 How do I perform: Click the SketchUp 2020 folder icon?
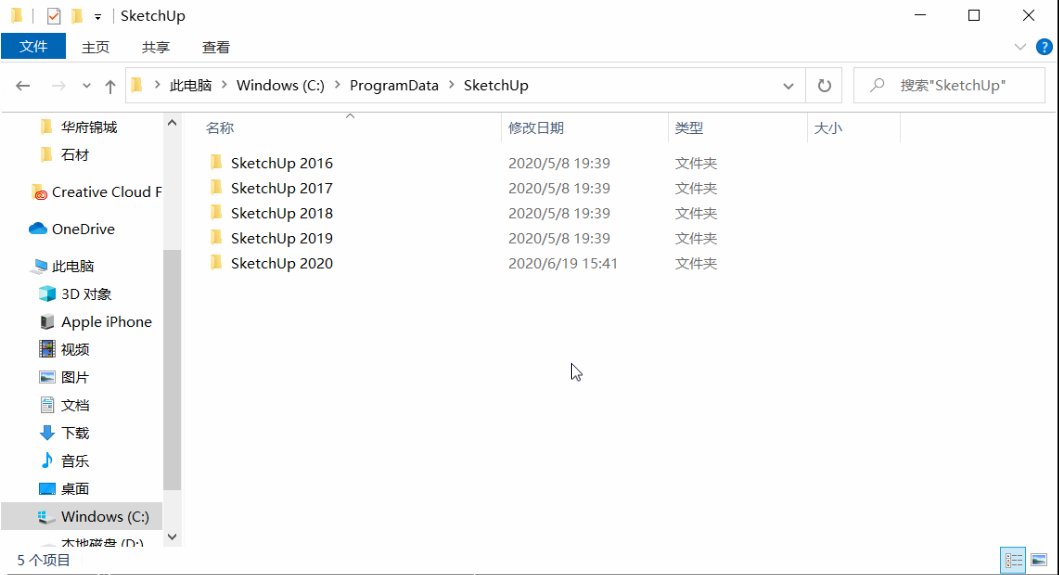216,261
